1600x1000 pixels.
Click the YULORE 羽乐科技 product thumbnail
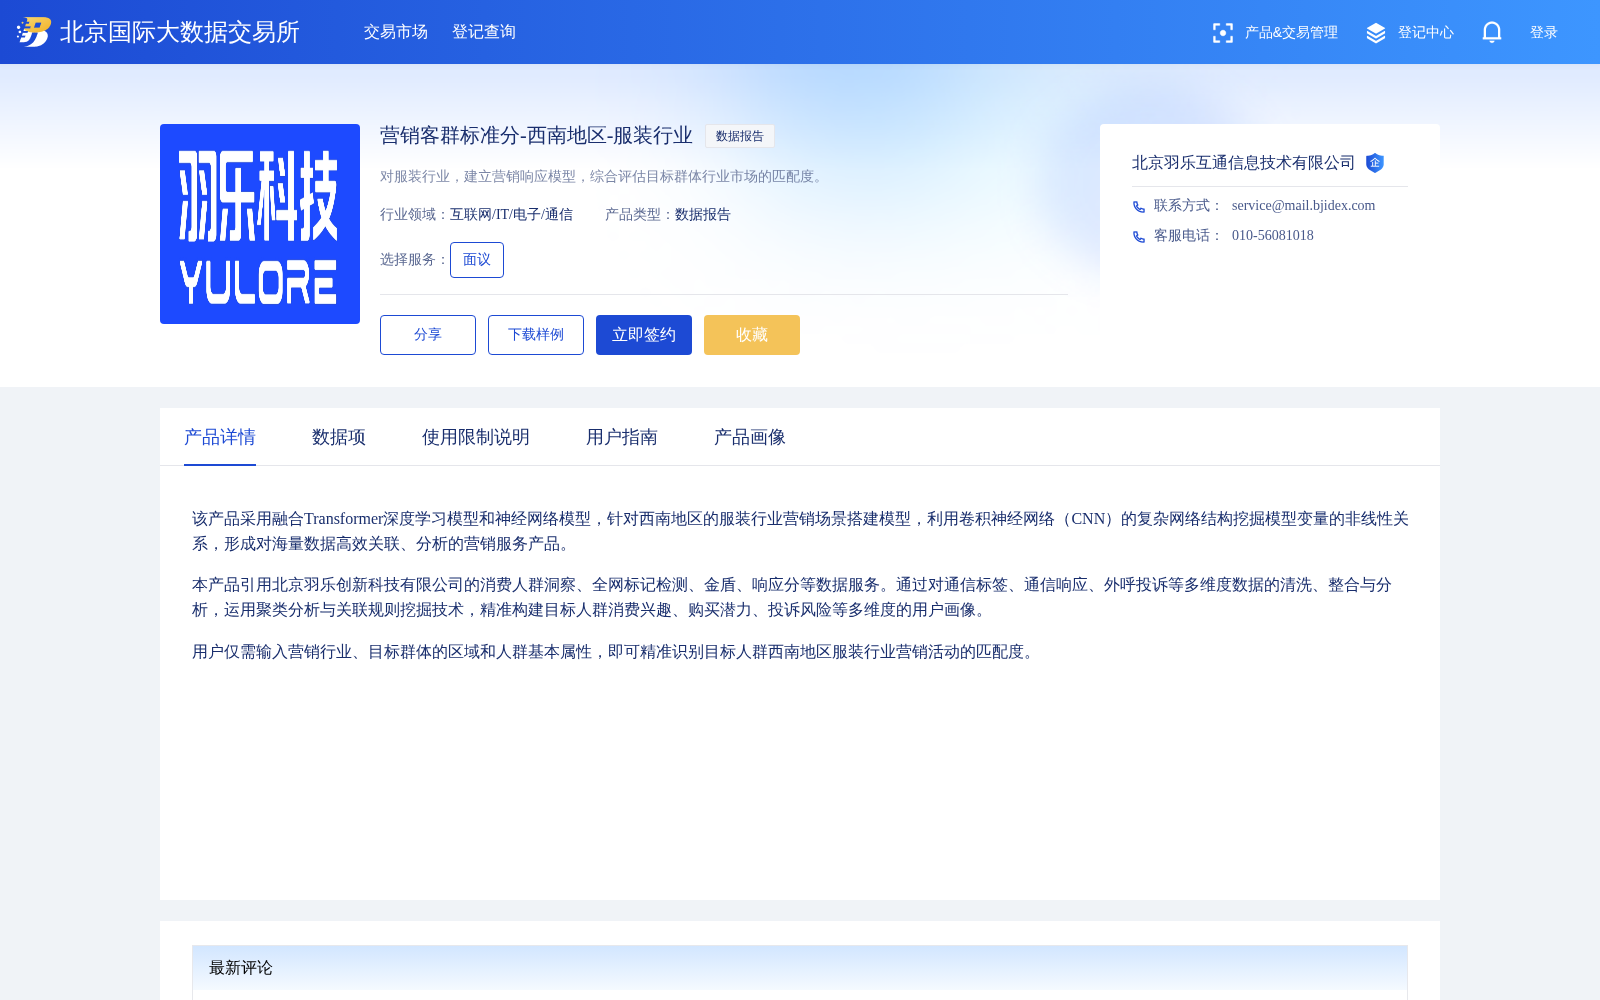click(260, 224)
